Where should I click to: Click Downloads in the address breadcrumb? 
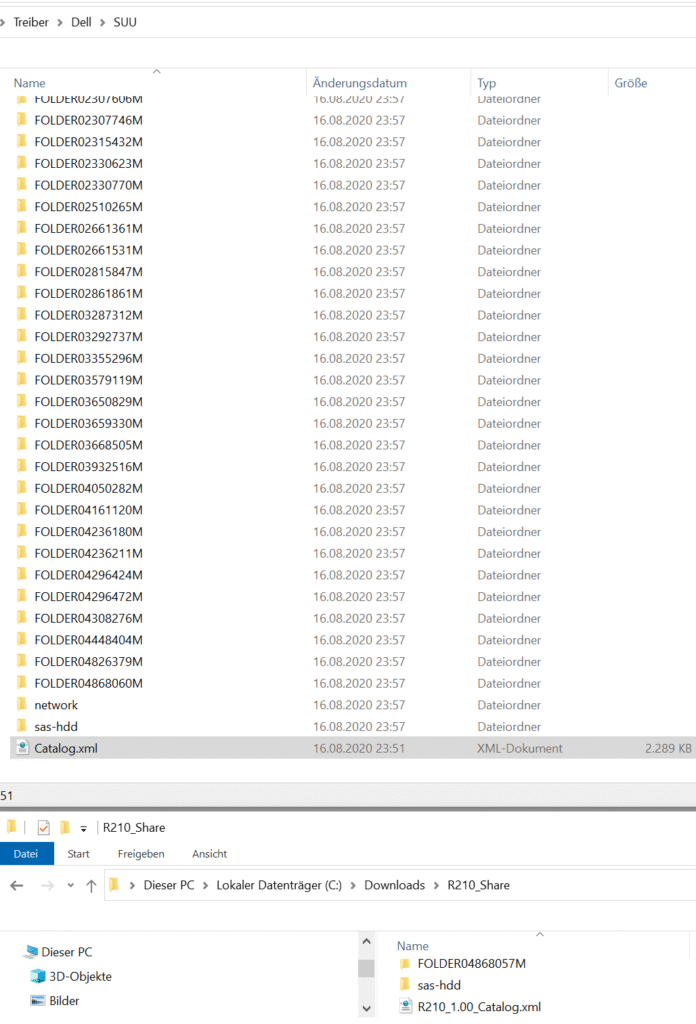point(394,885)
